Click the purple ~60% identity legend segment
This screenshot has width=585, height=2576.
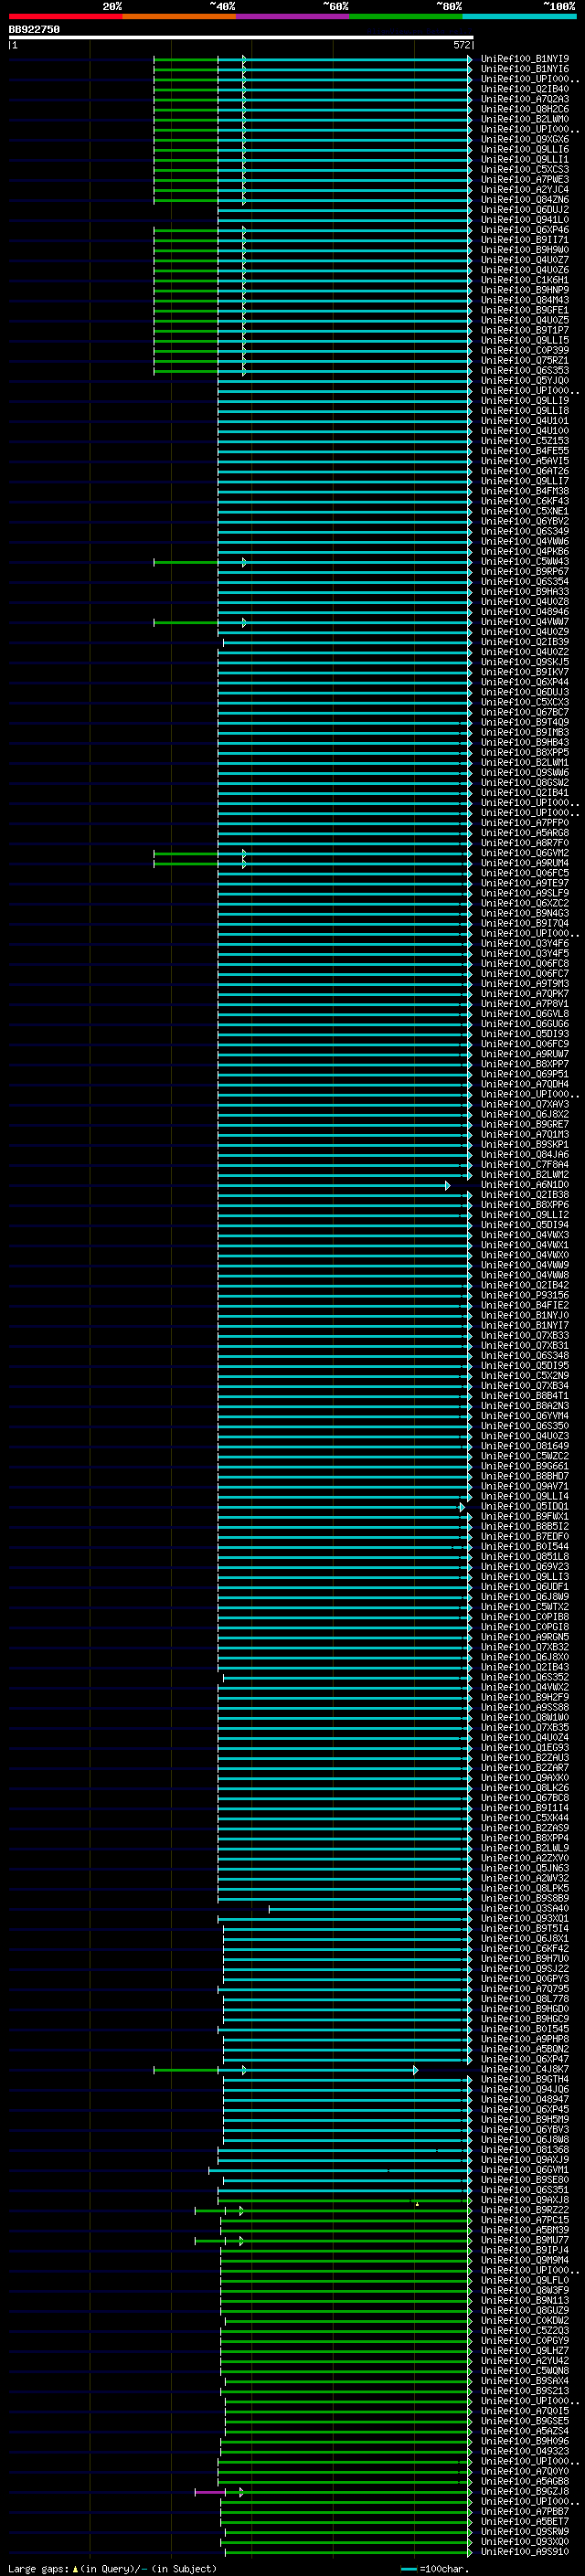pos(293,16)
